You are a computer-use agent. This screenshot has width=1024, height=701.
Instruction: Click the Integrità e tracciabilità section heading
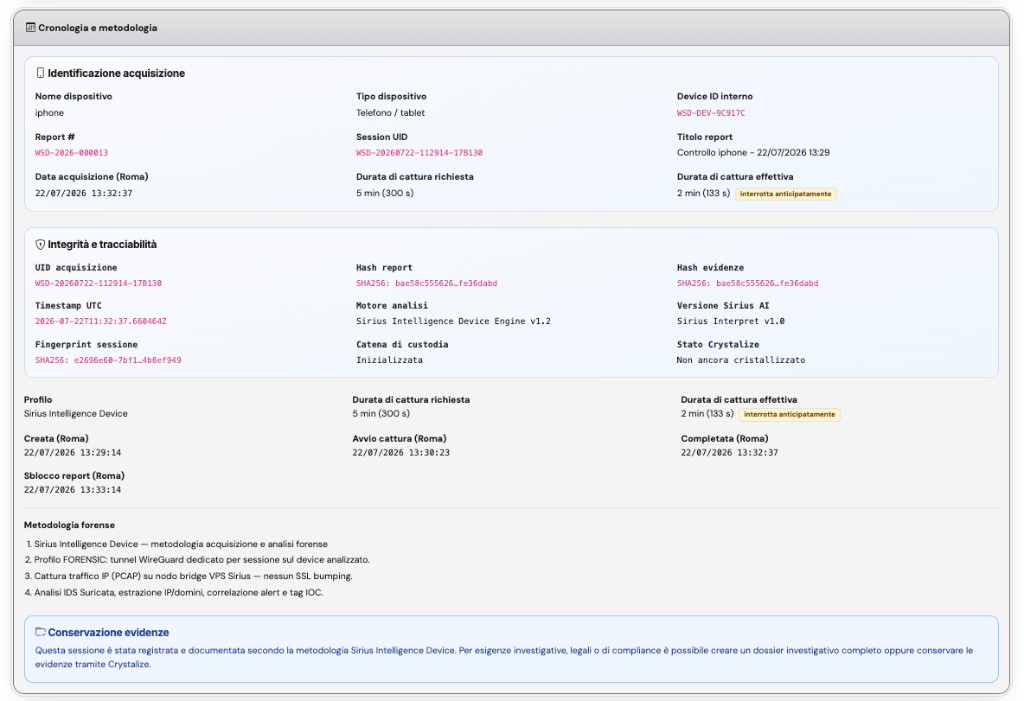102,244
